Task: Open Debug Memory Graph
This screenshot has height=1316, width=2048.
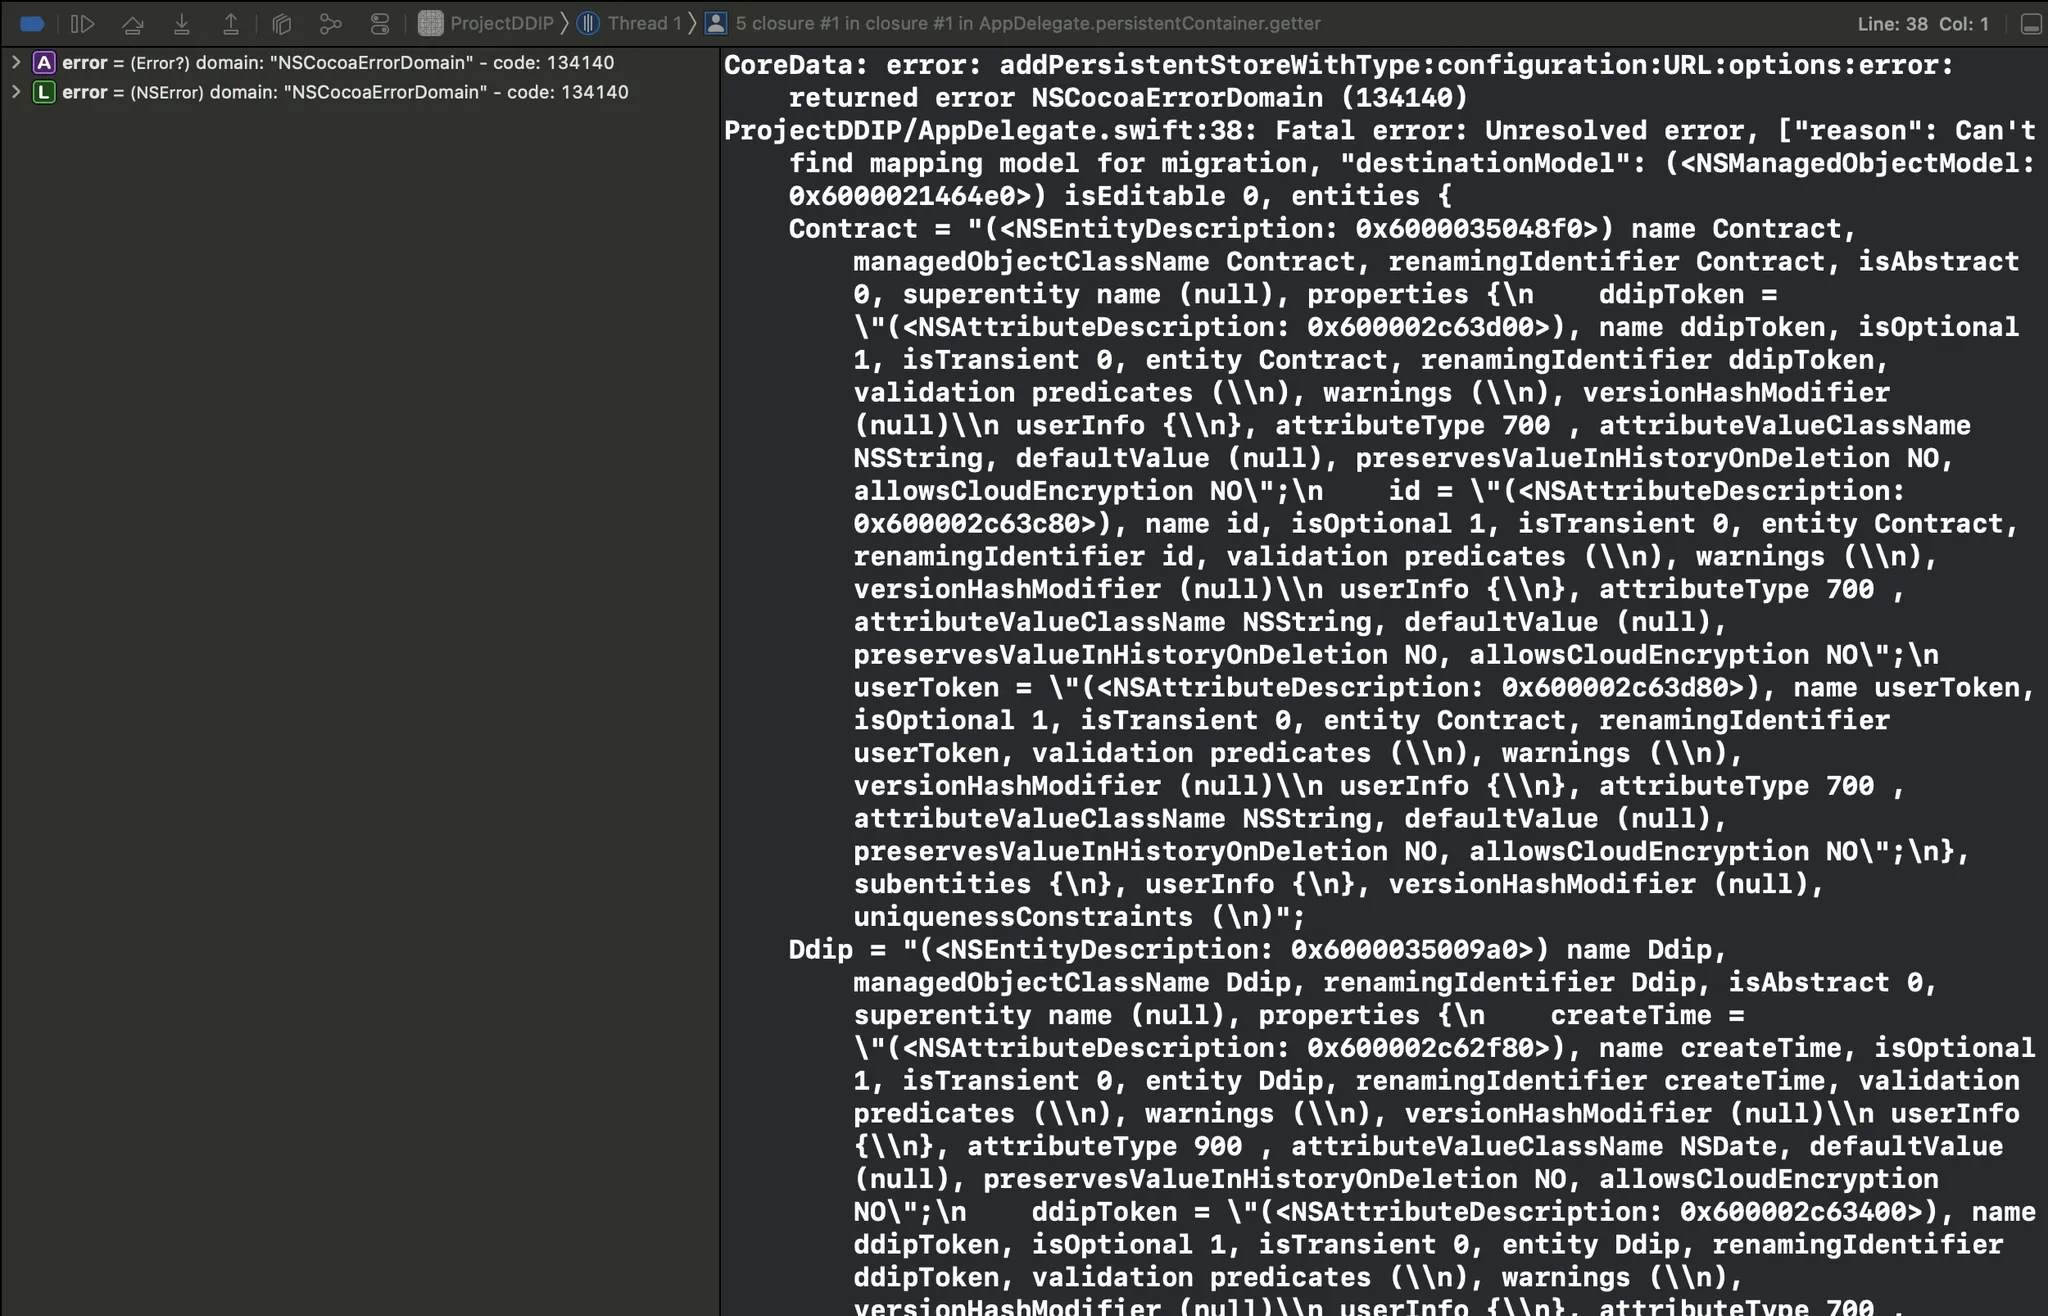Action: pyautogui.click(x=330, y=23)
